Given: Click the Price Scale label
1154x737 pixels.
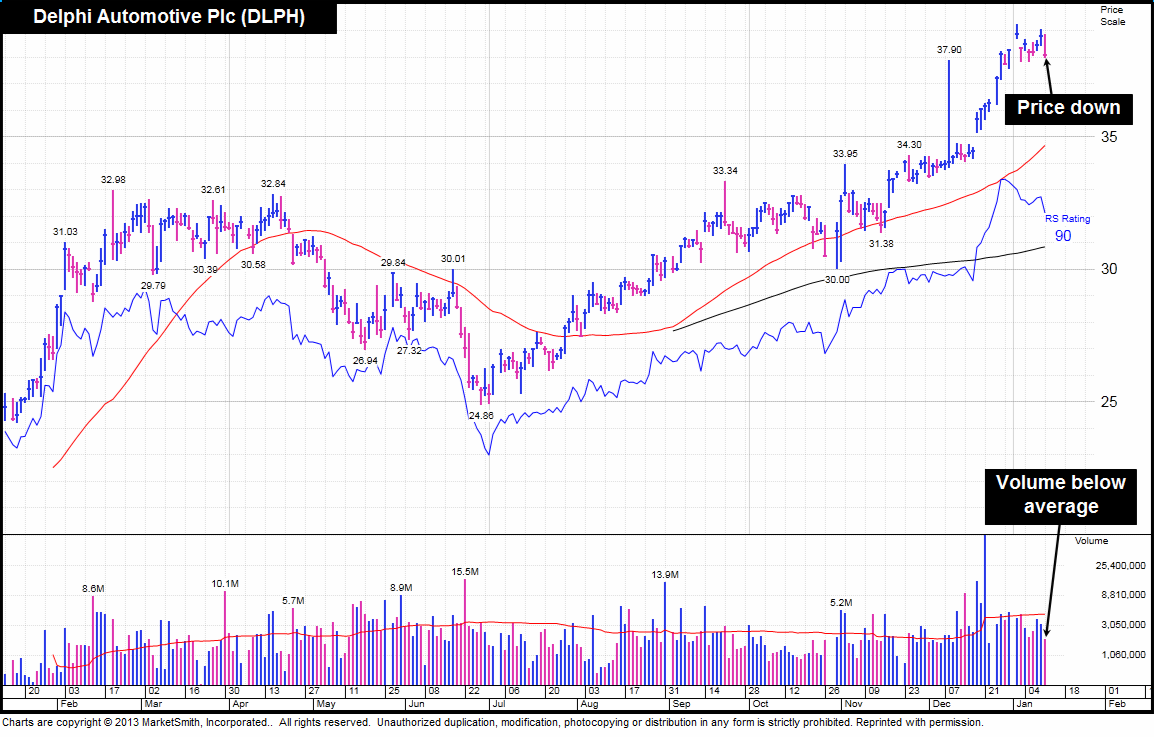Looking at the screenshot, I should click(x=1112, y=15).
